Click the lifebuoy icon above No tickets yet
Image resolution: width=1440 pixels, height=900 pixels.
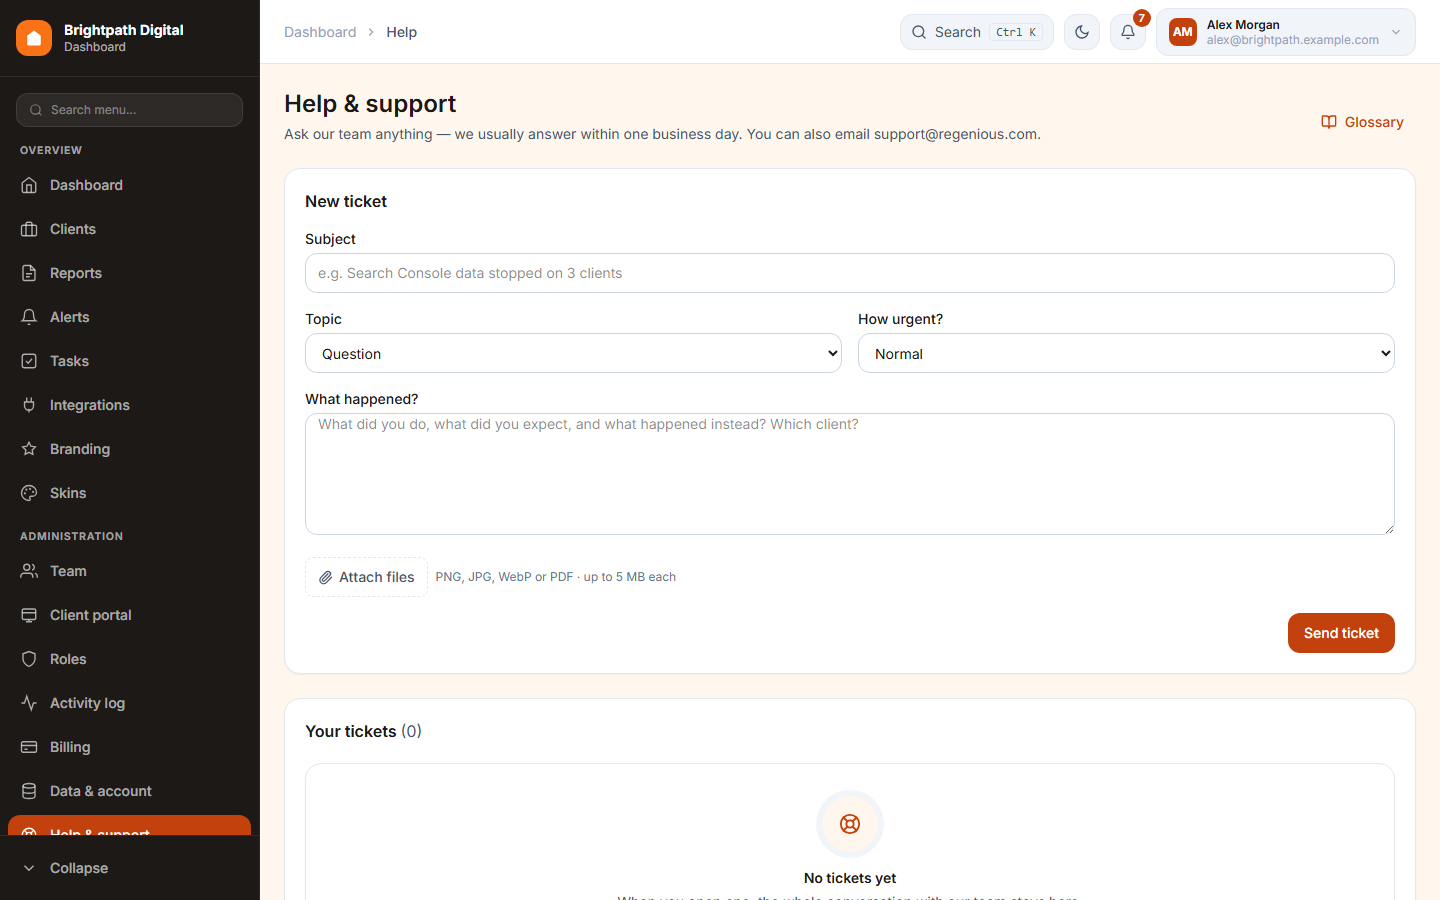point(850,824)
